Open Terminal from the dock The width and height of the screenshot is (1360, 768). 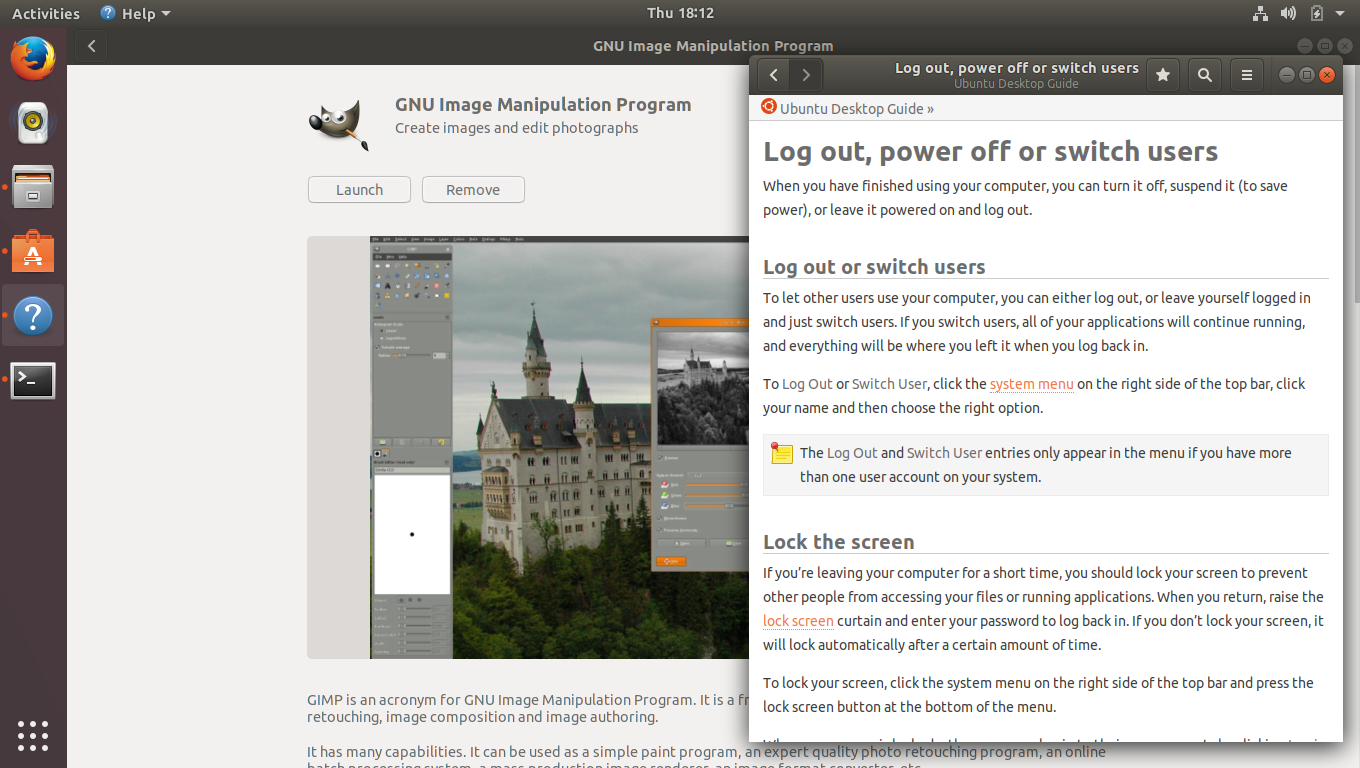33,381
